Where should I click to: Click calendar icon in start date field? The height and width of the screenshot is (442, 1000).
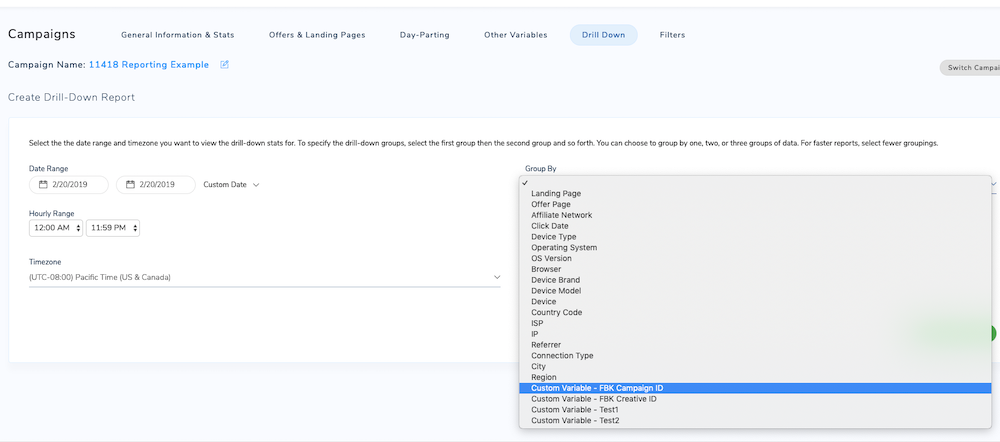[x=43, y=184]
